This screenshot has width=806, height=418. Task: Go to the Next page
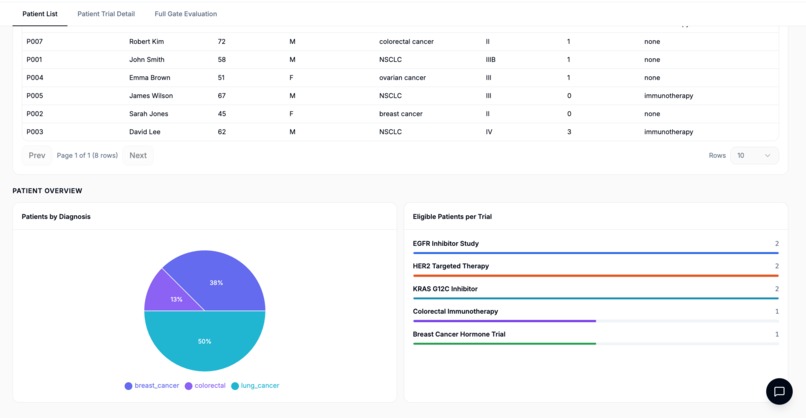138,155
